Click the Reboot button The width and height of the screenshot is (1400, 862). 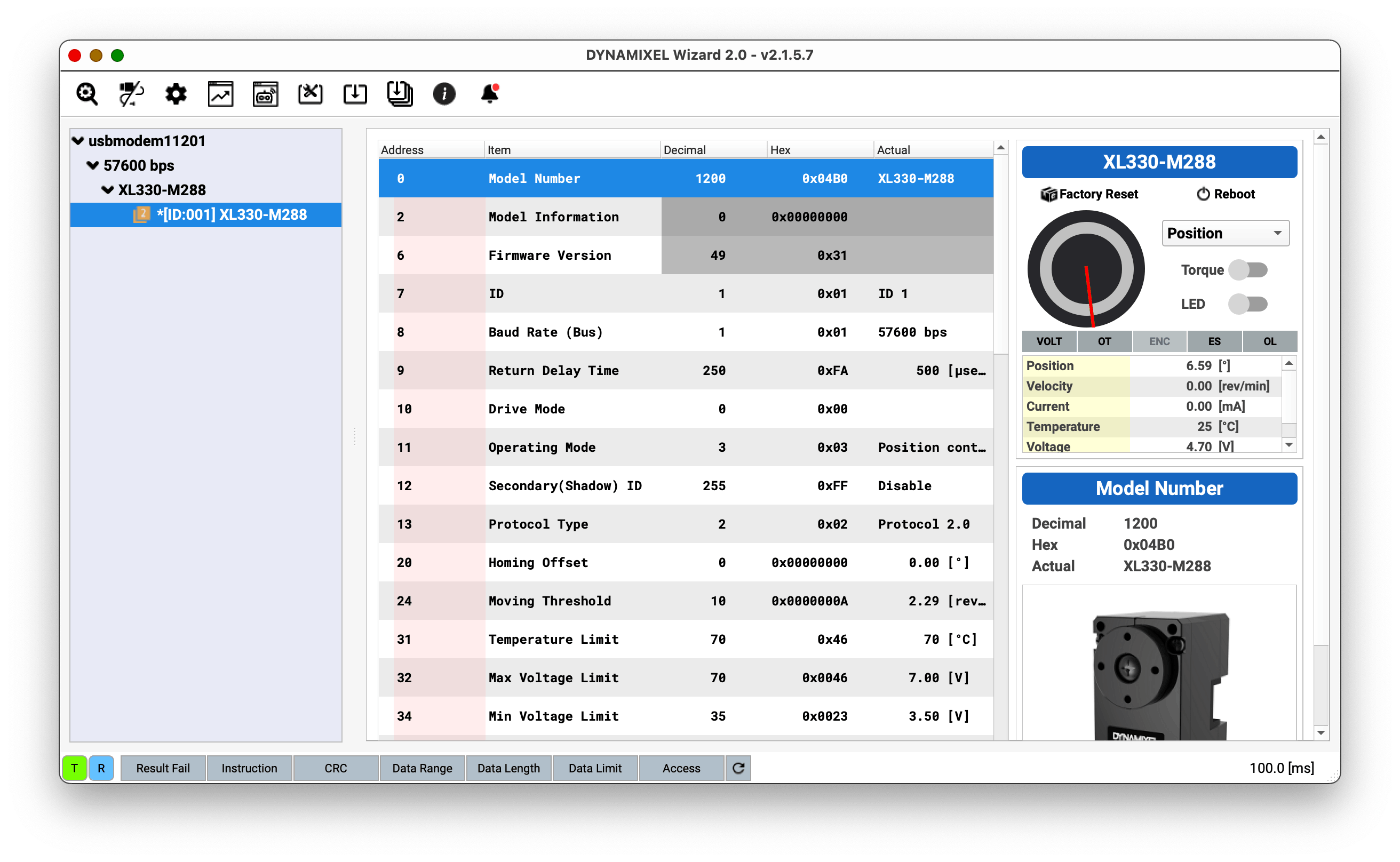(1225, 194)
